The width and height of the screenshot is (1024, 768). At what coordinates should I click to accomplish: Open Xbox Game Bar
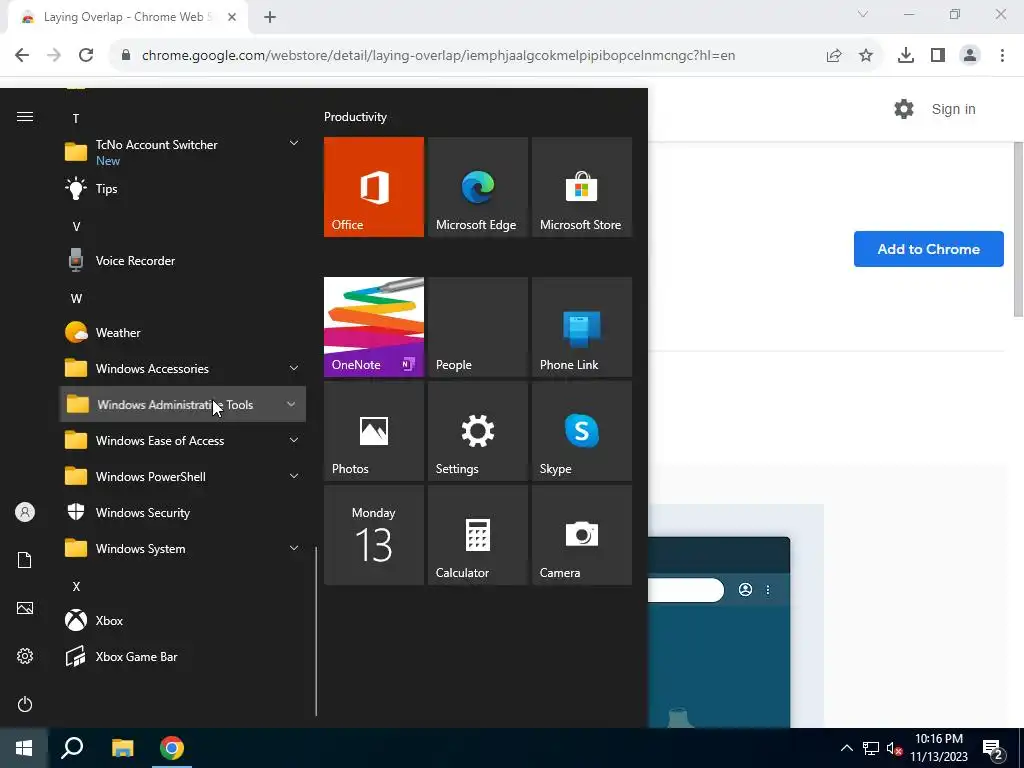click(183, 656)
